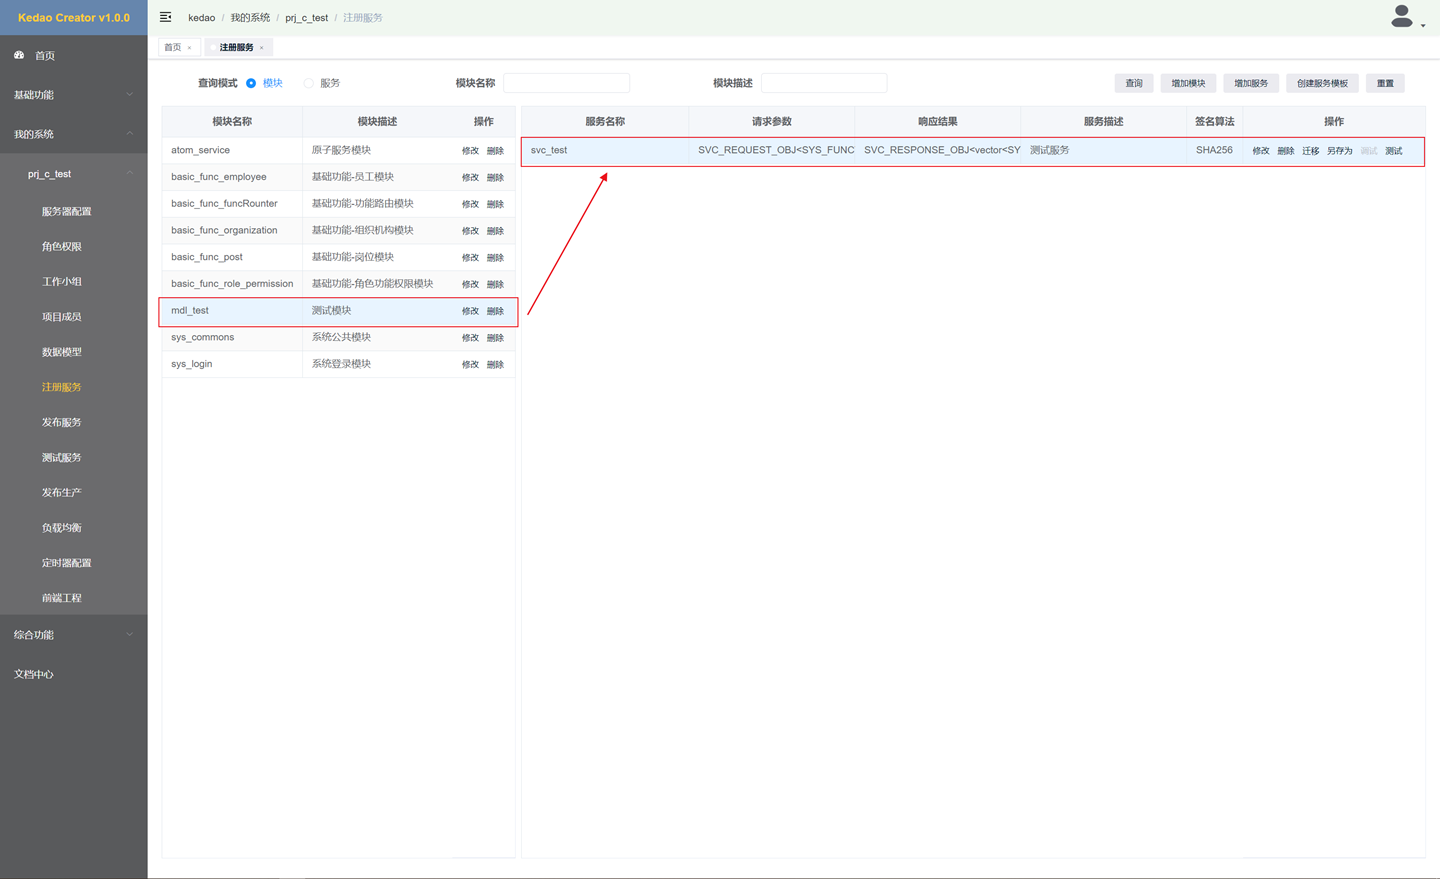This screenshot has width=1440, height=879.
Task: Click the 服务名称 column header
Action: click(x=605, y=121)
